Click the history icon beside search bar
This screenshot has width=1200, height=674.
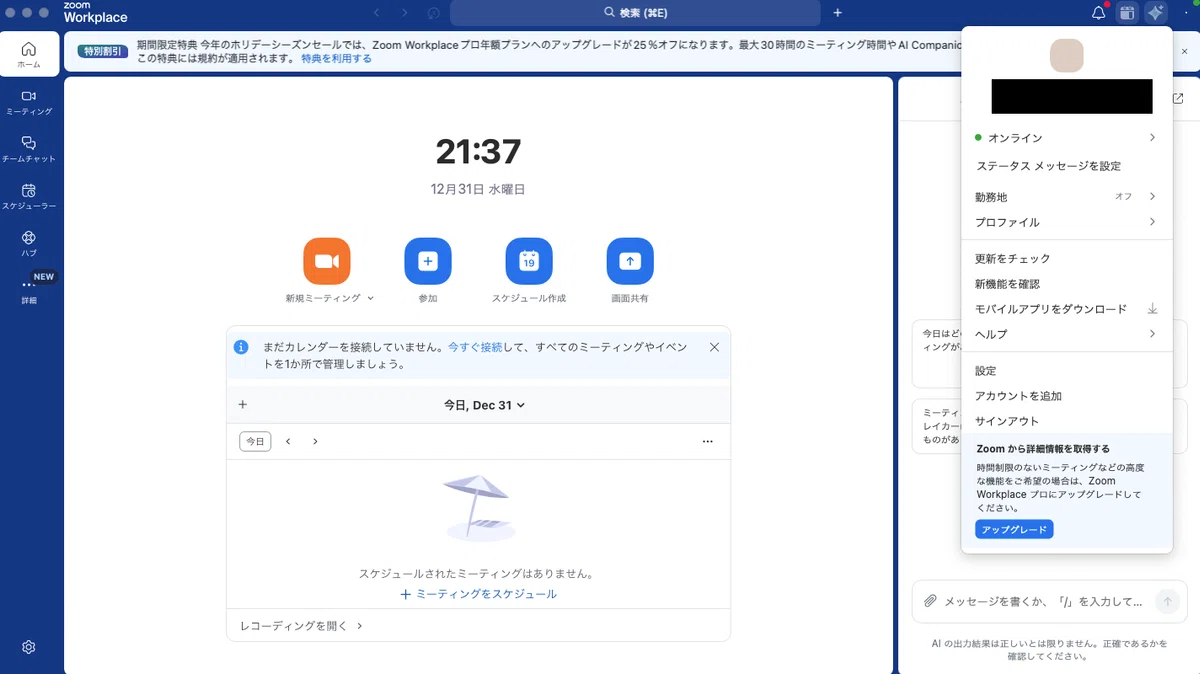point(433,13)
